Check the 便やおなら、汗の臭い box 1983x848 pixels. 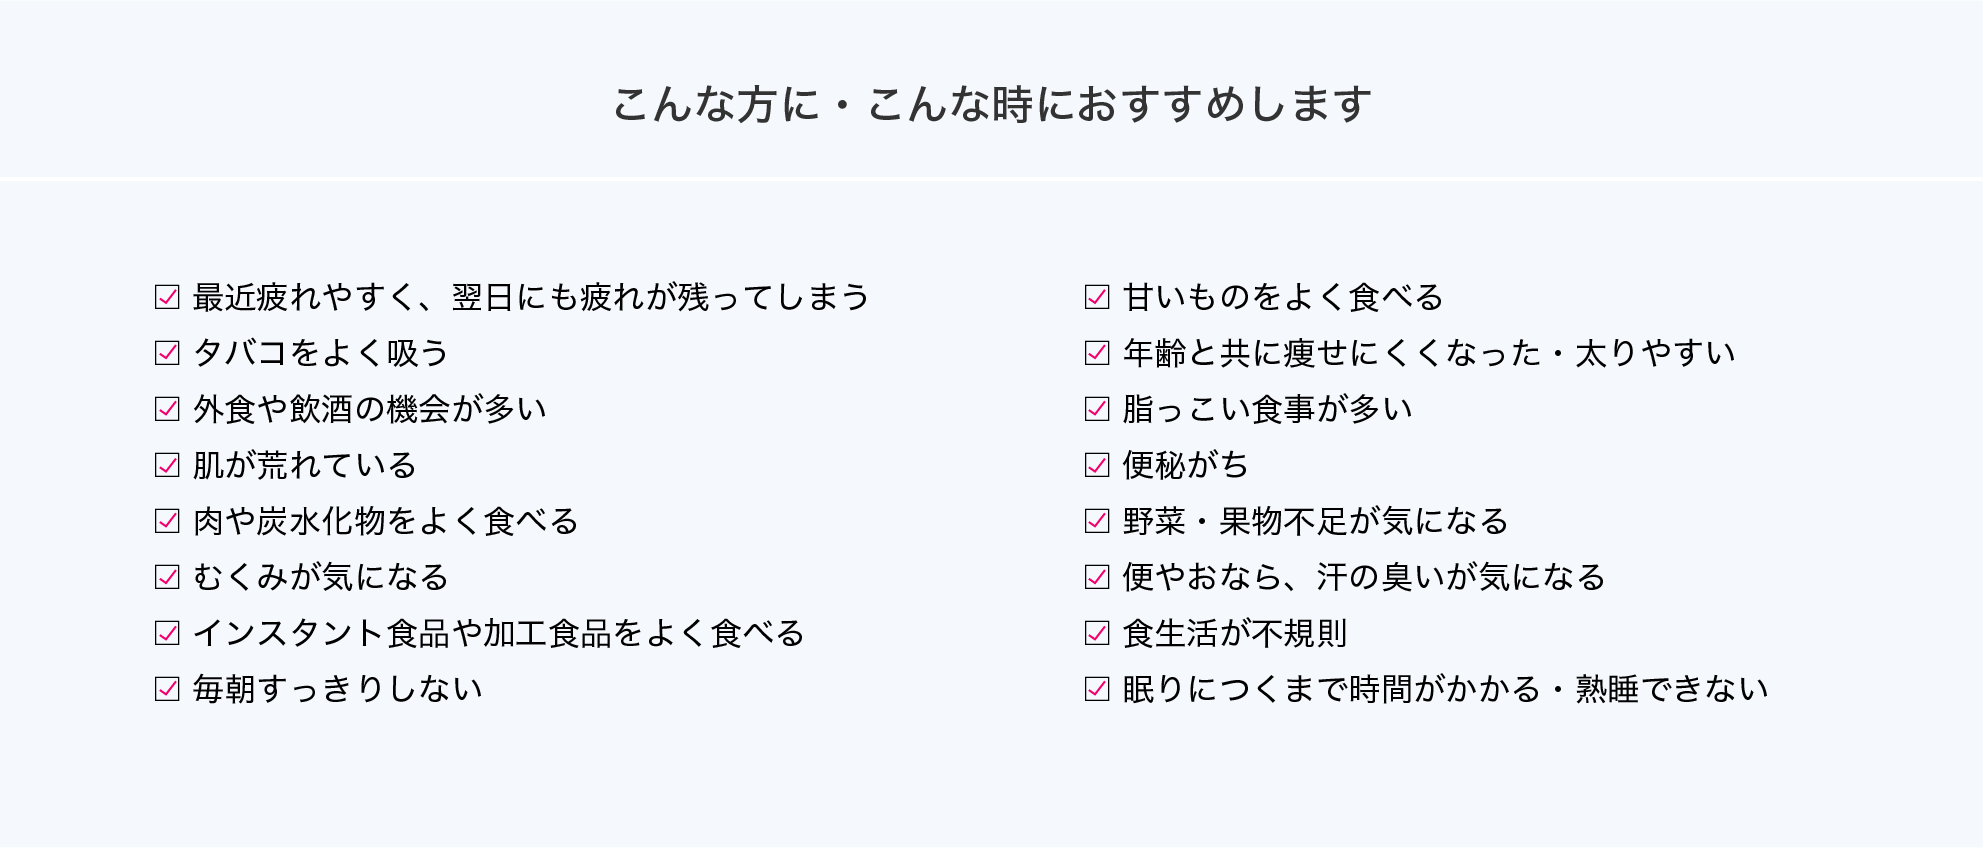1097,577
